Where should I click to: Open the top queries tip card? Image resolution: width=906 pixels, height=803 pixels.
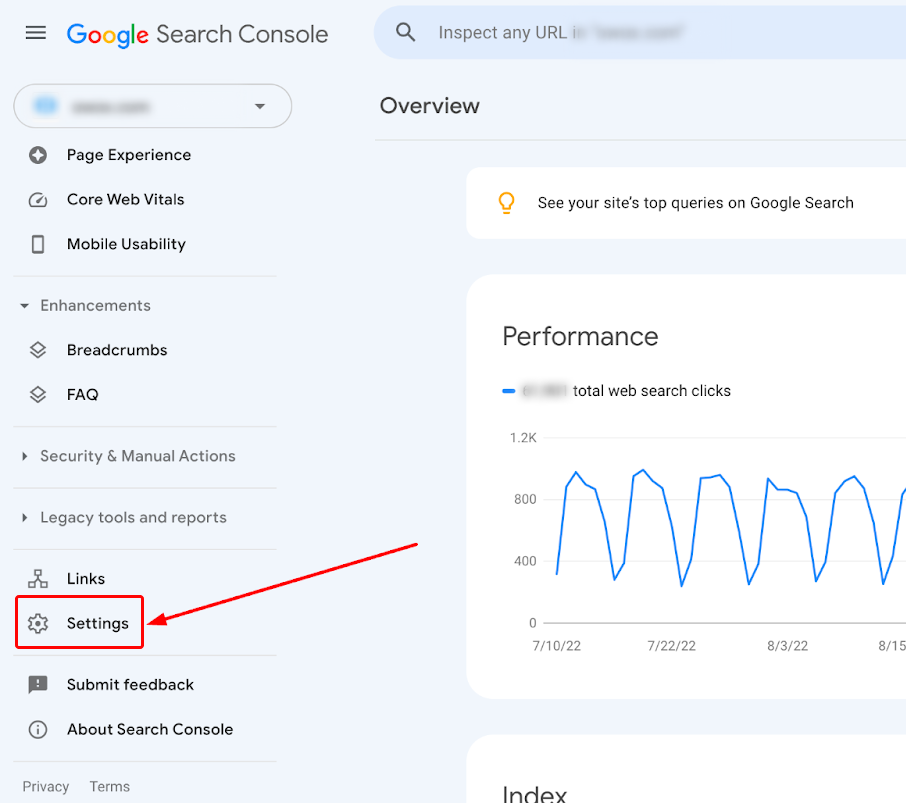[x=686, y=203]
